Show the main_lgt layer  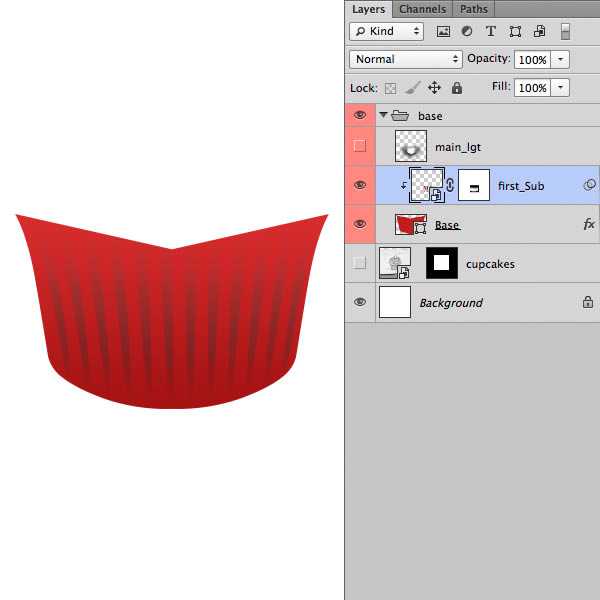(360, 146)
